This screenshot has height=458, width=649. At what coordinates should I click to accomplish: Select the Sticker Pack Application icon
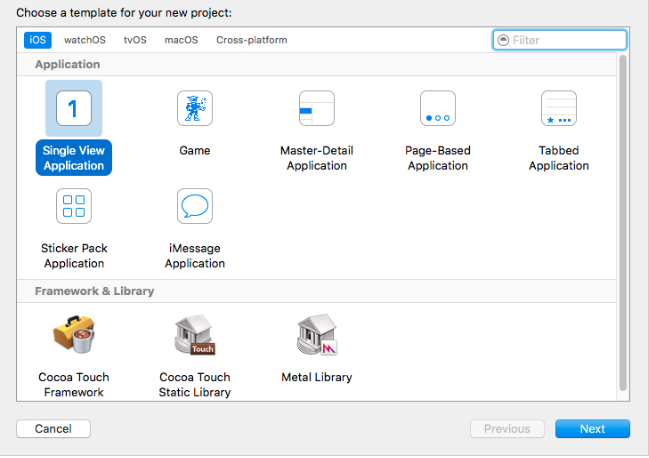(x=74, y=206)
